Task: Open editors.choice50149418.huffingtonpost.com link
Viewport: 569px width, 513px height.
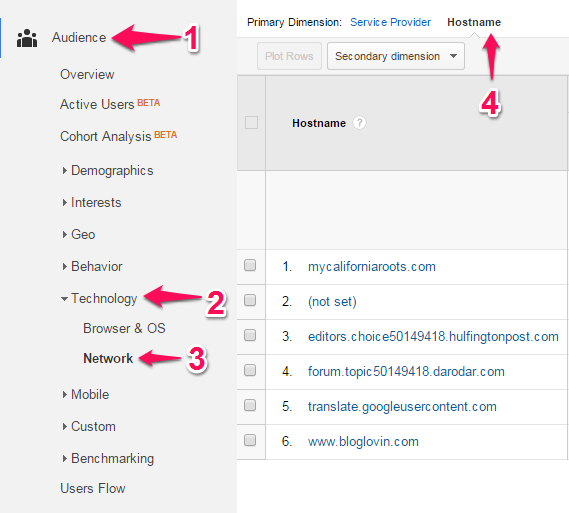Action: 433,337
